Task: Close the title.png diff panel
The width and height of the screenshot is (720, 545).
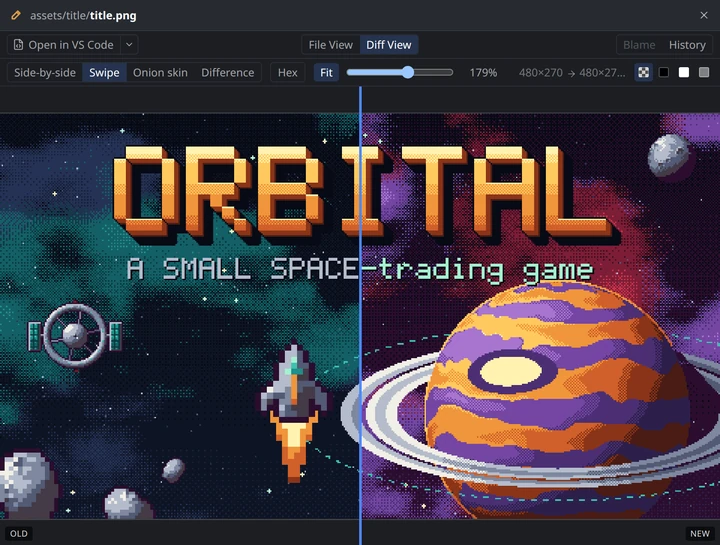Action: (704, 15)
